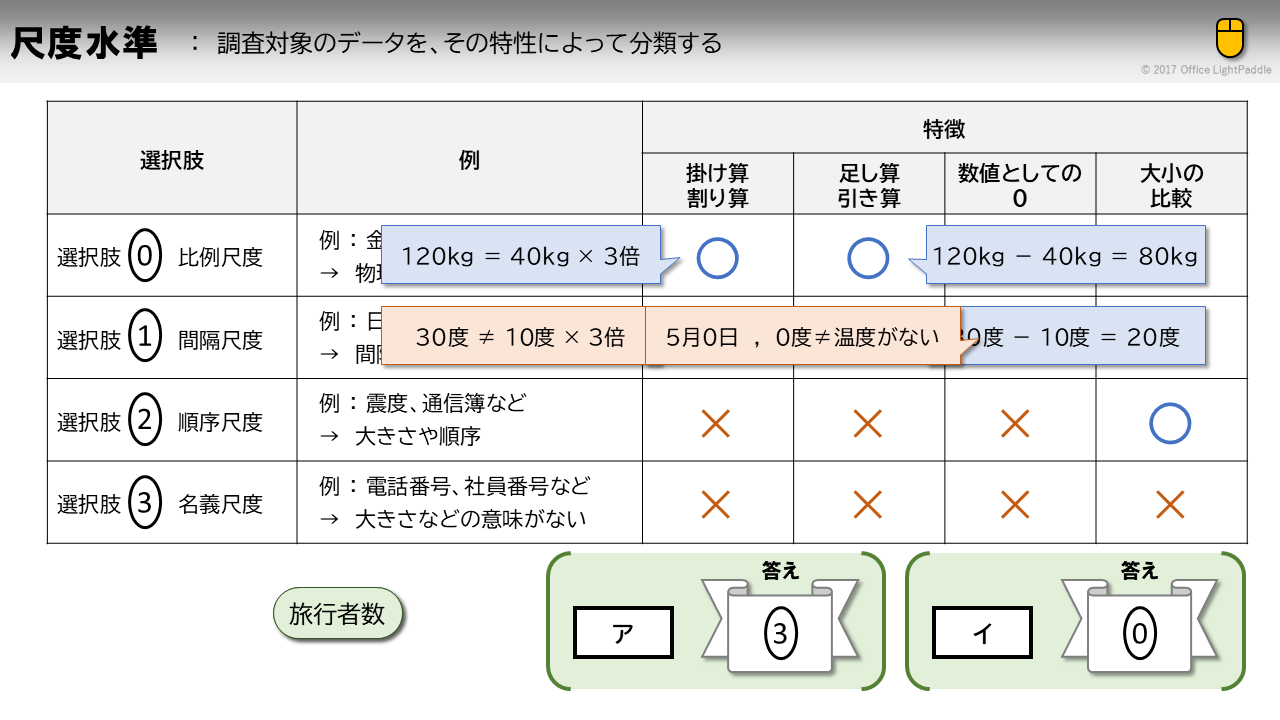Screen dimensions: 1280x720
Task: Click the イ answer box
Action: [x=983, y=633]
